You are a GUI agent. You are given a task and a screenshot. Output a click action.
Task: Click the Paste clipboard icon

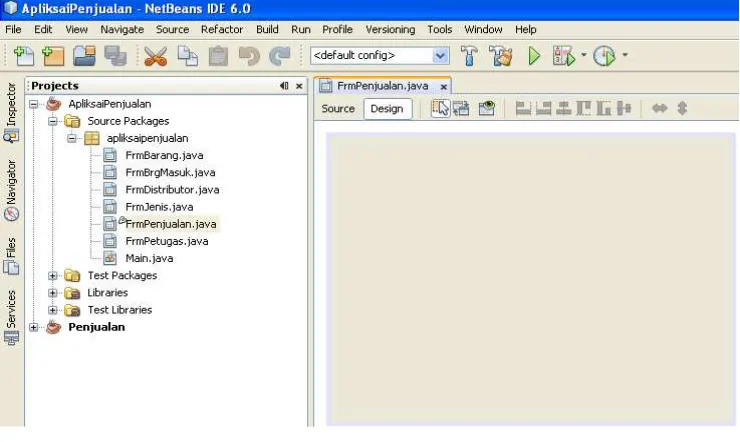[x=218, y=56]
